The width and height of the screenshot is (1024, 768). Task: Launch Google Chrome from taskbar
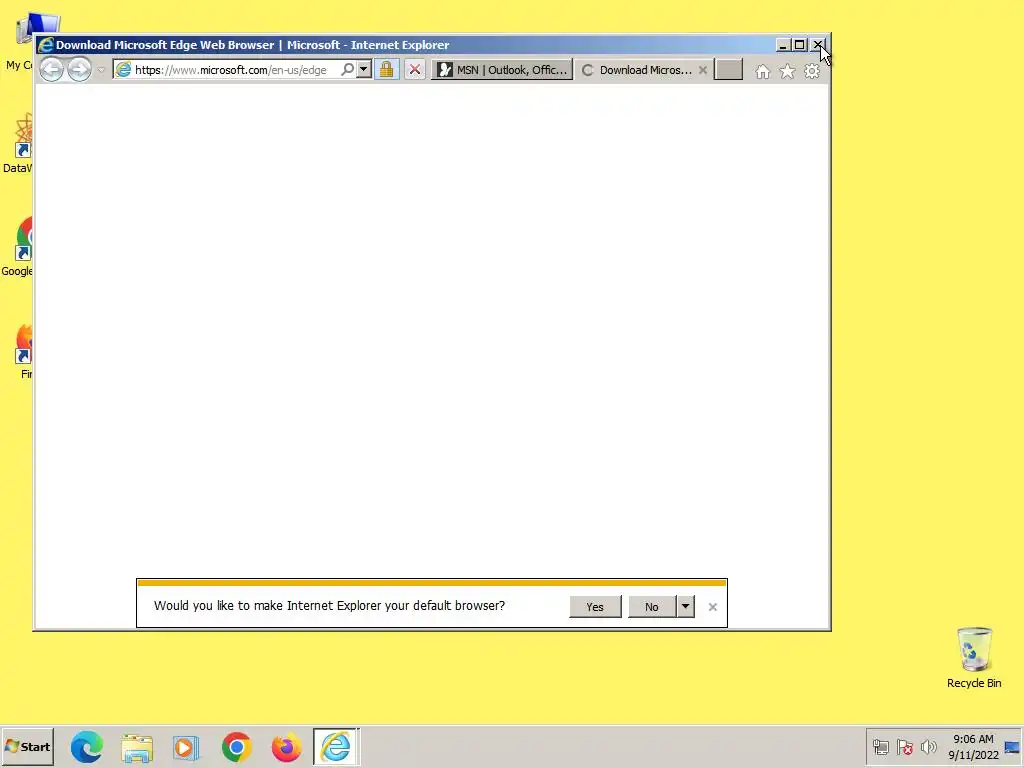click(236, 746)
